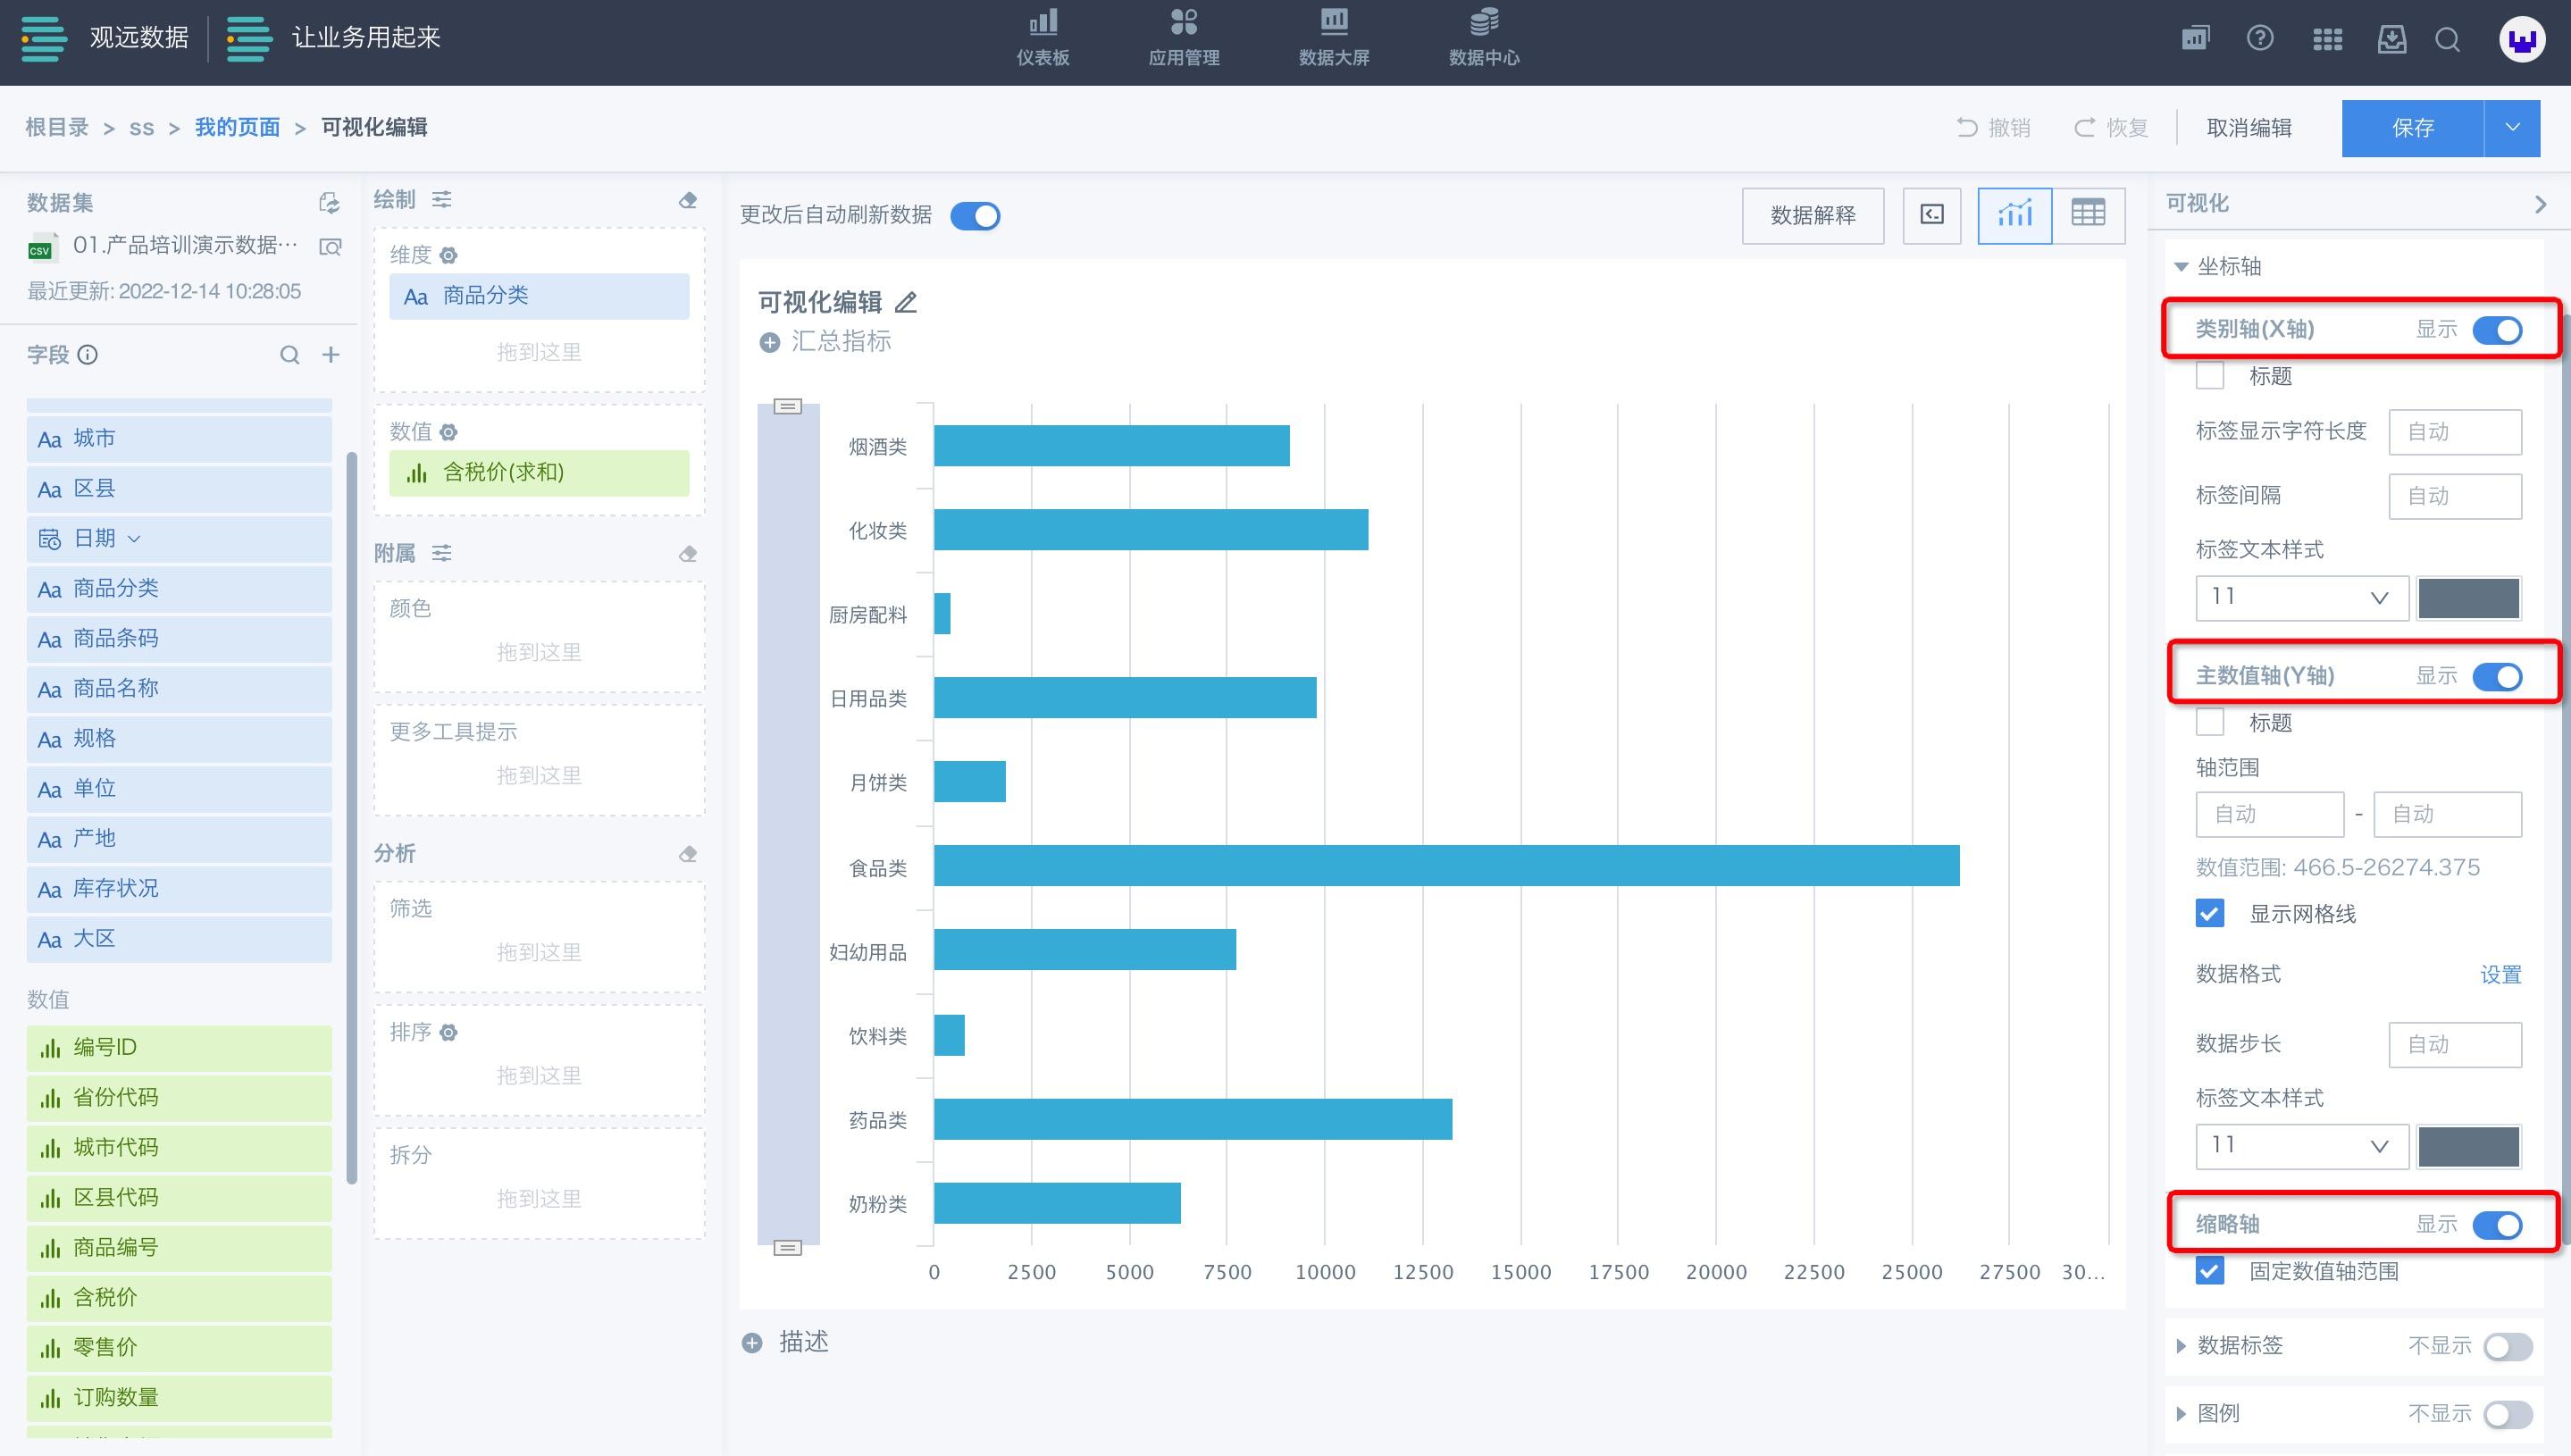The height and width of the screenshot is (1456, 2571).
Task: Click the switch dataset icon
Action: tap(329, 202)
